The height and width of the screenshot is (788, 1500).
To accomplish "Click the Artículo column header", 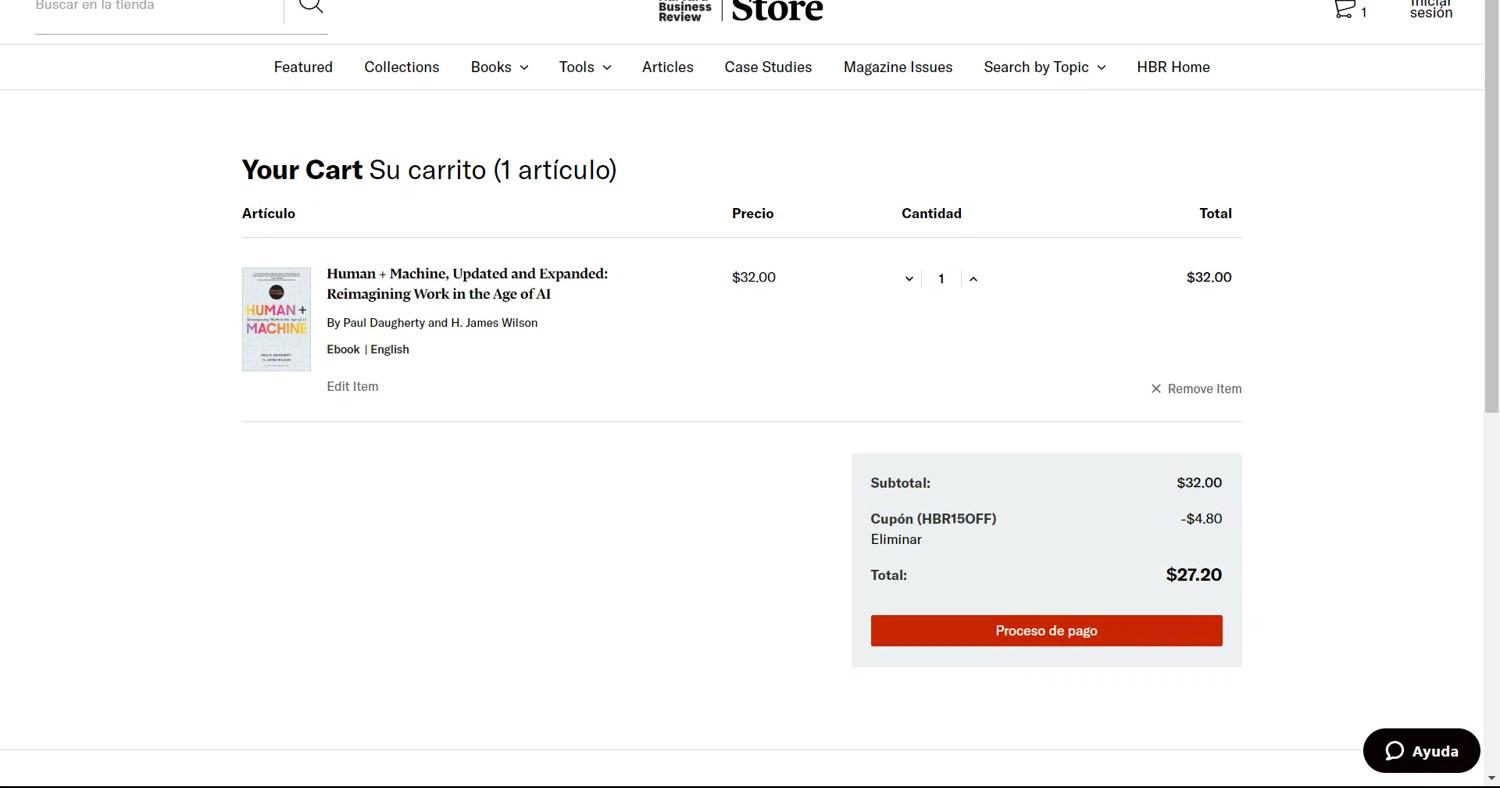I will [x=269, y=213].
